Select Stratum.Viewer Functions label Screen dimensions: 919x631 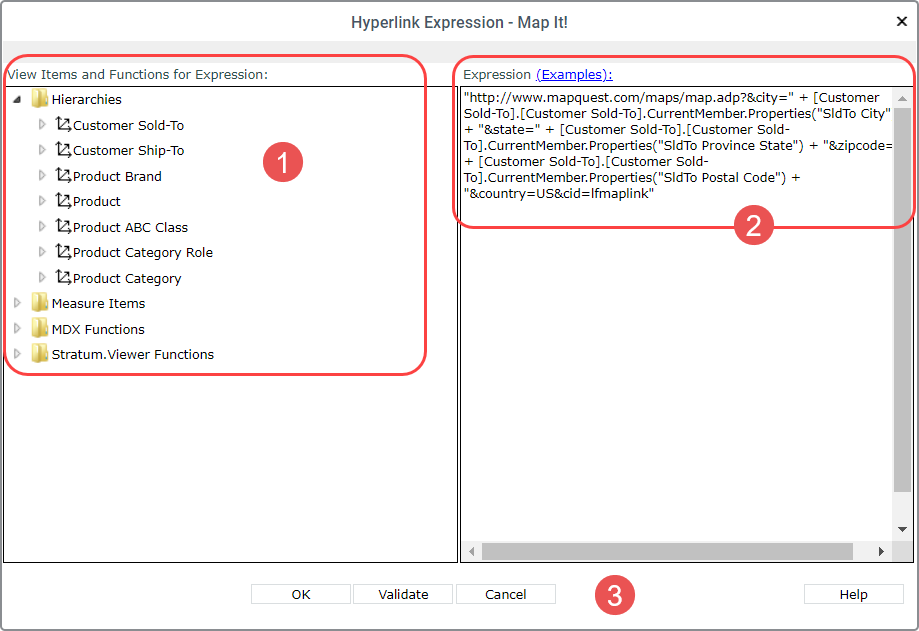click(132, 354)
